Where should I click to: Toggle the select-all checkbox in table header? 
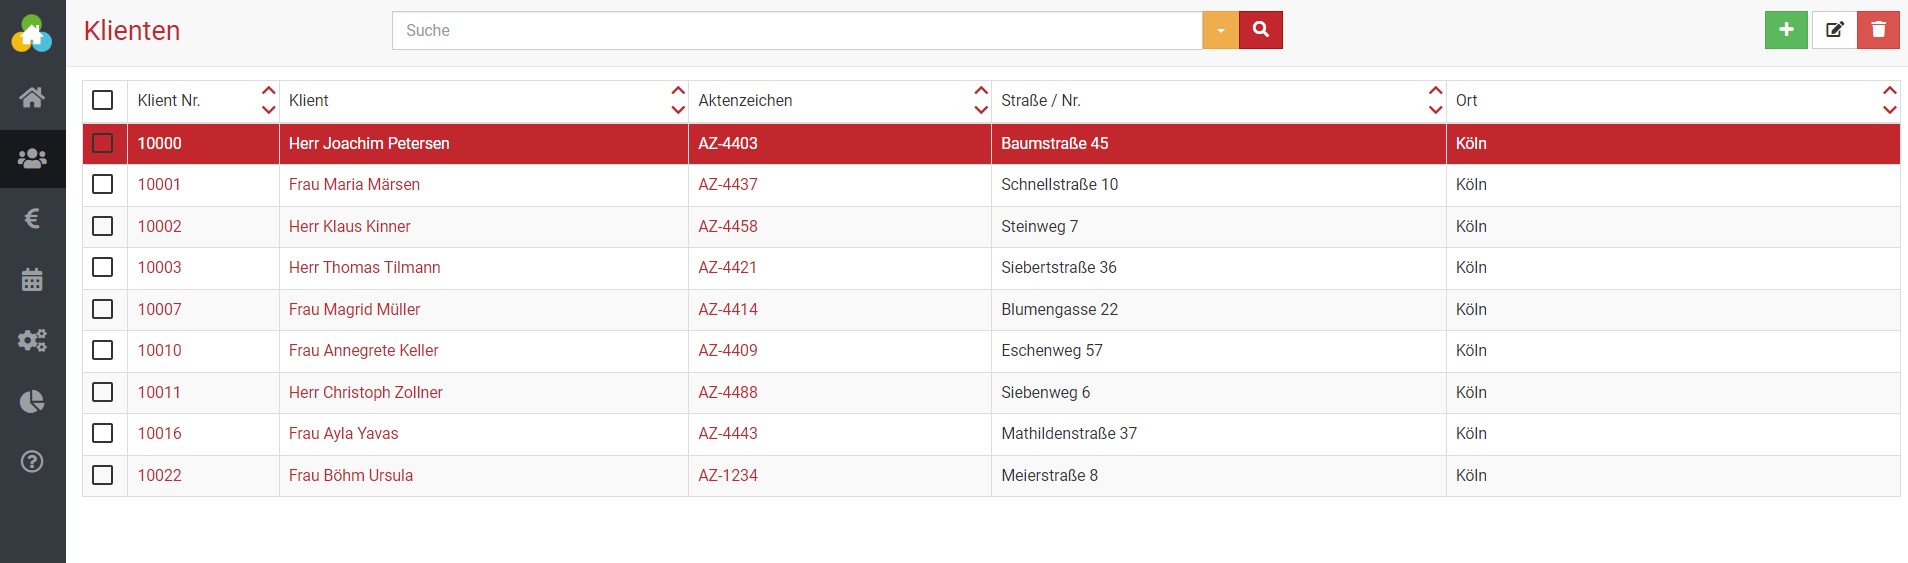coord(102,100)
